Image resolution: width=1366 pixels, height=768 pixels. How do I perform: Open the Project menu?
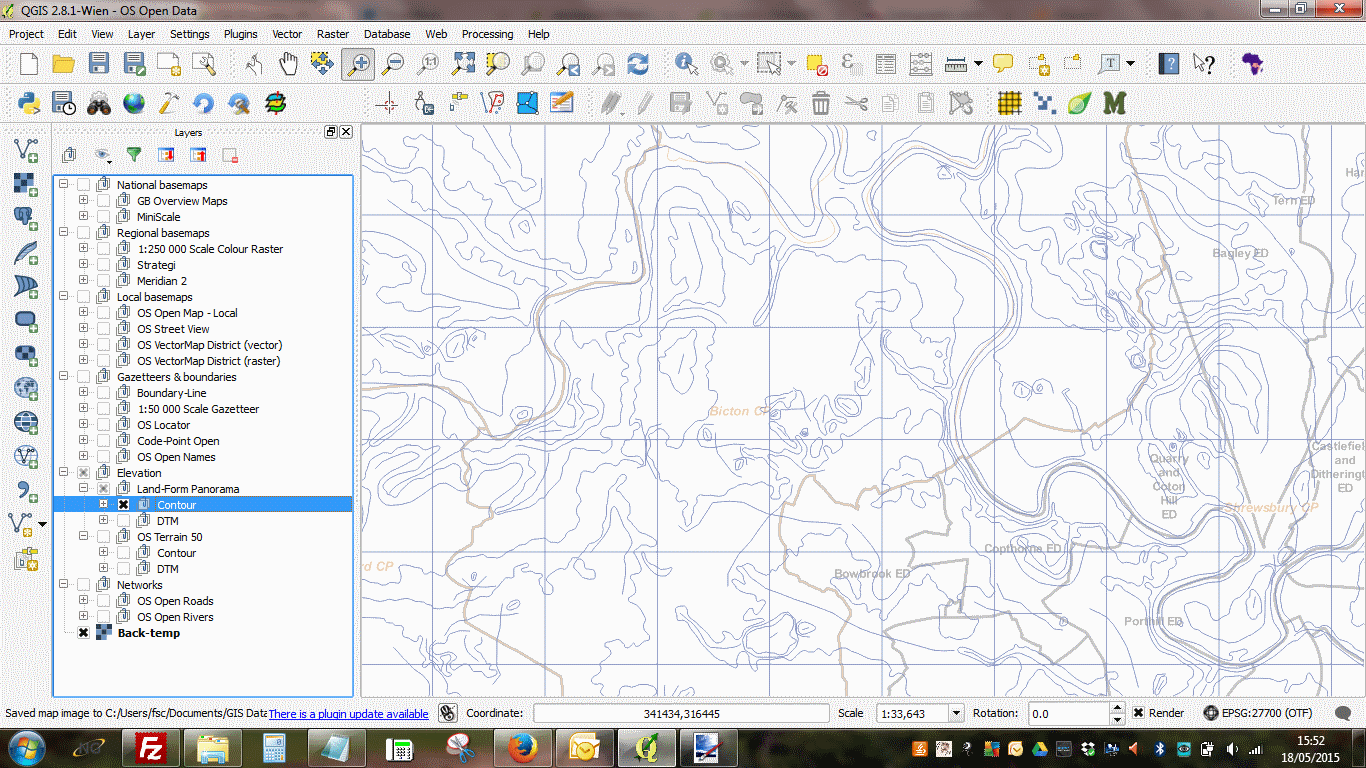point(26,34)
